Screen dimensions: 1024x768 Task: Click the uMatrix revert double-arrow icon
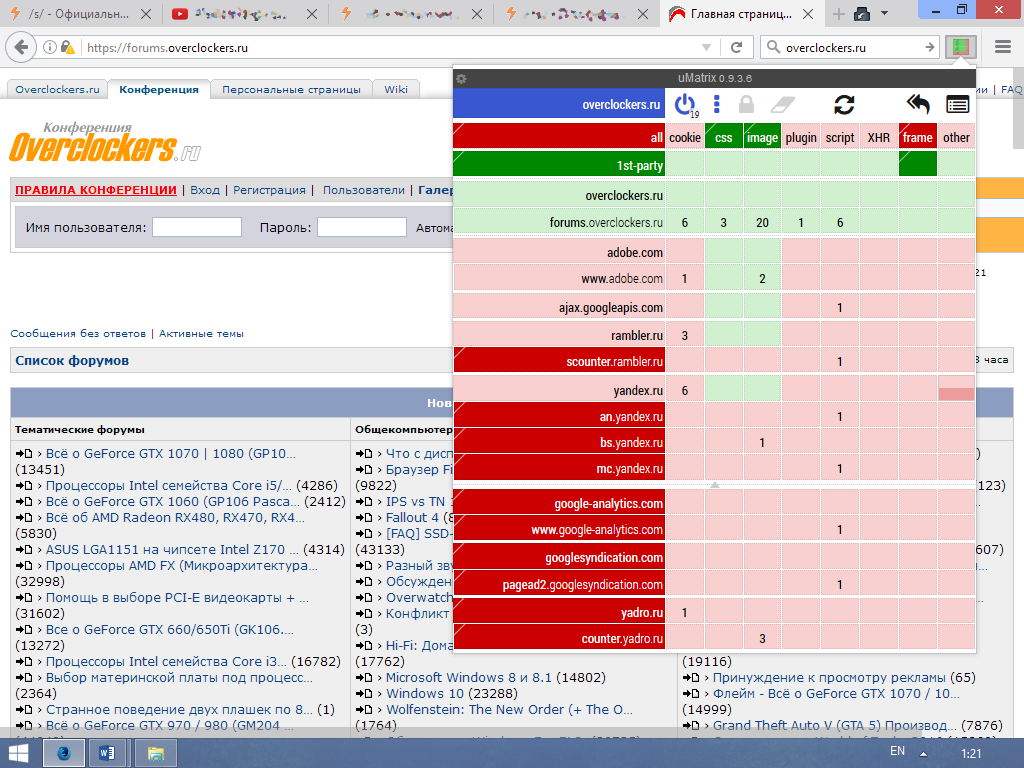point(918,104)
